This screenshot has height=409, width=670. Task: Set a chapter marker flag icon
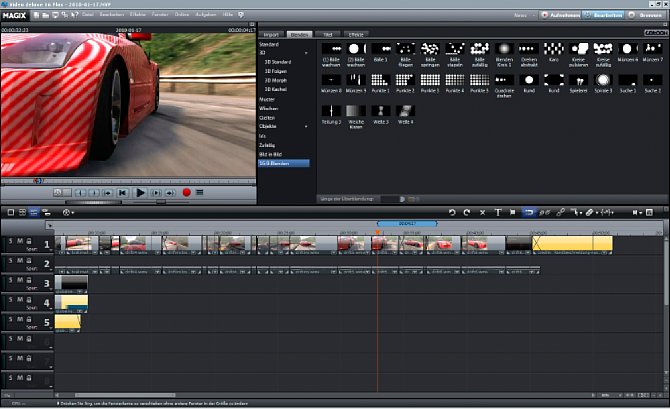tap(513, 212)
